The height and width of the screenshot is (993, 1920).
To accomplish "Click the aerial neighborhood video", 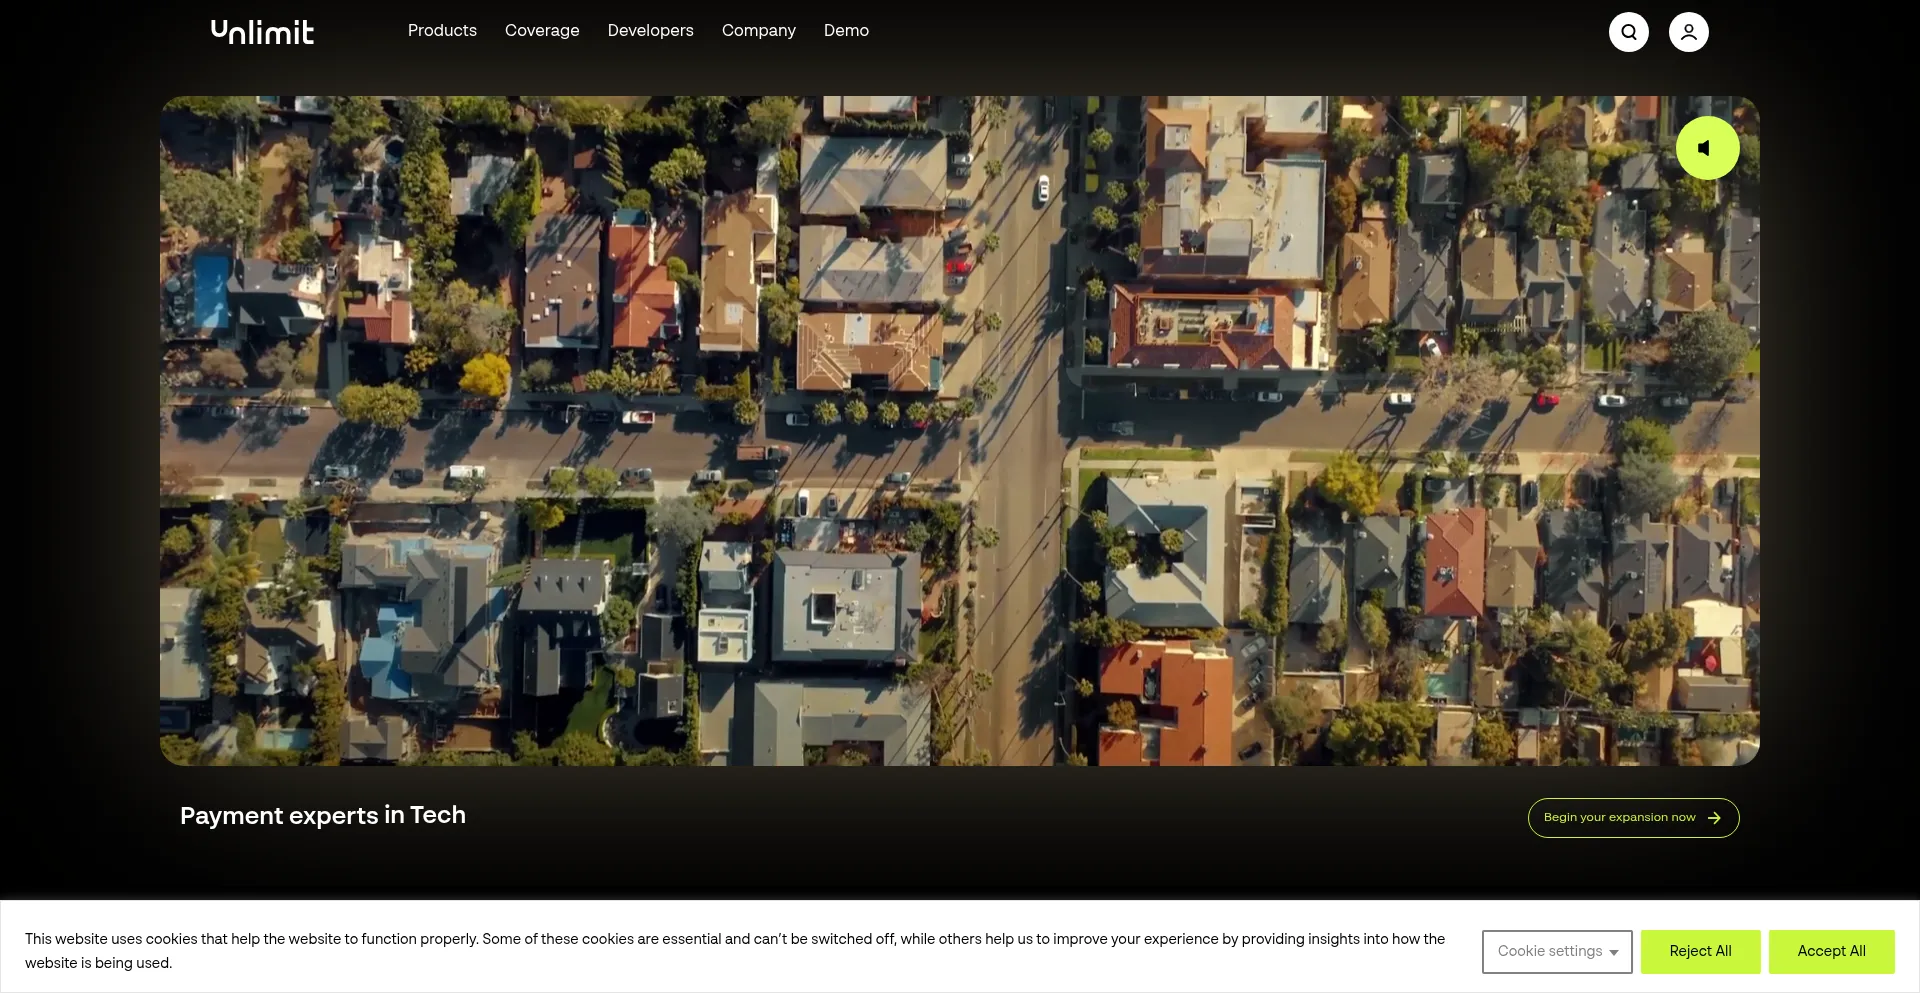I will click(x=960, y=430).
